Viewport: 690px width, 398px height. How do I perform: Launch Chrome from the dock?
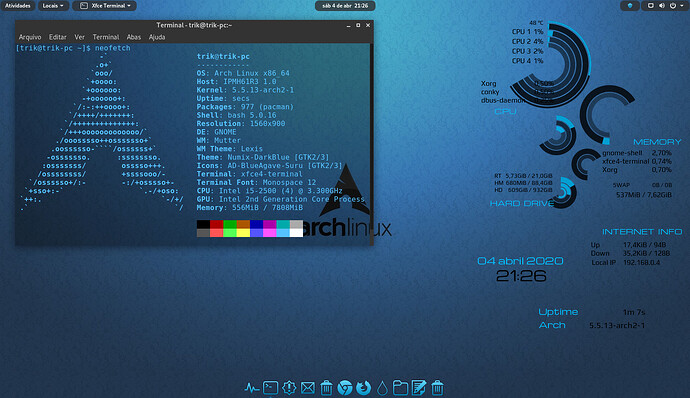[345, 388]
